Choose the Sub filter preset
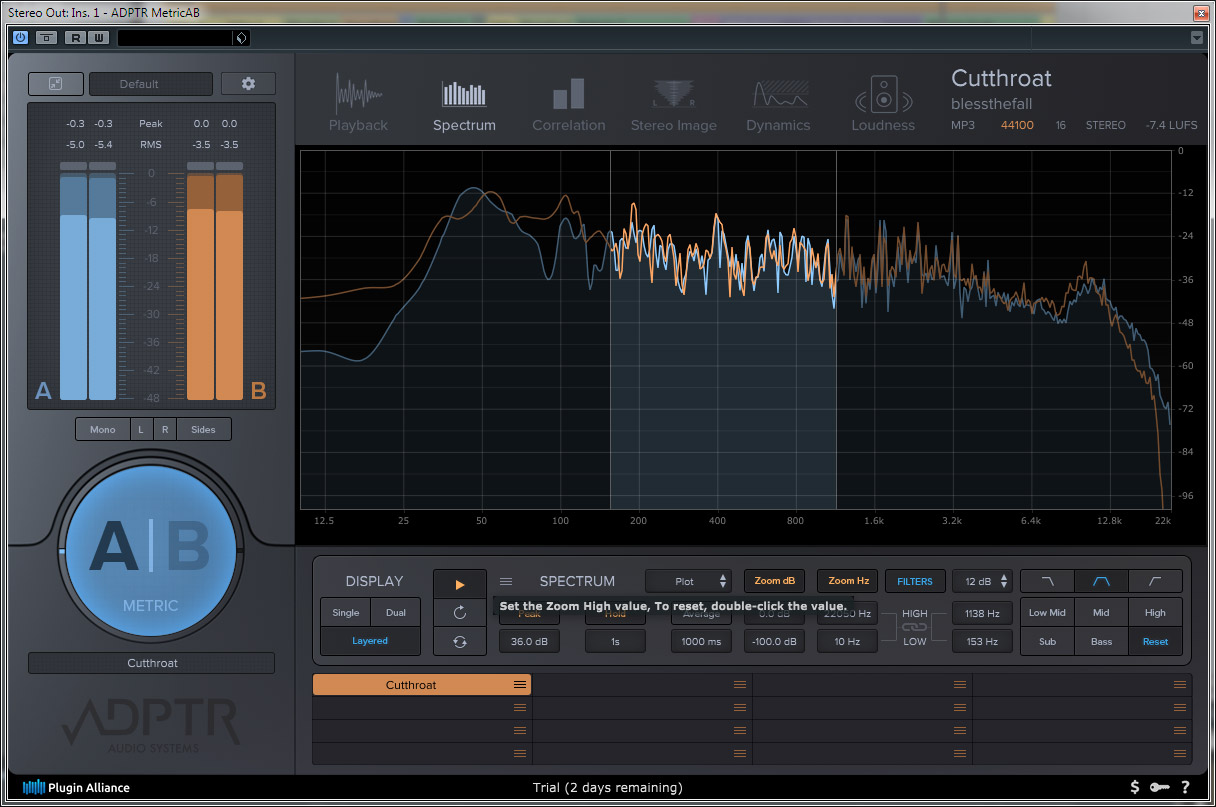Viewport: 1216px width, 807px height. 1047,642
